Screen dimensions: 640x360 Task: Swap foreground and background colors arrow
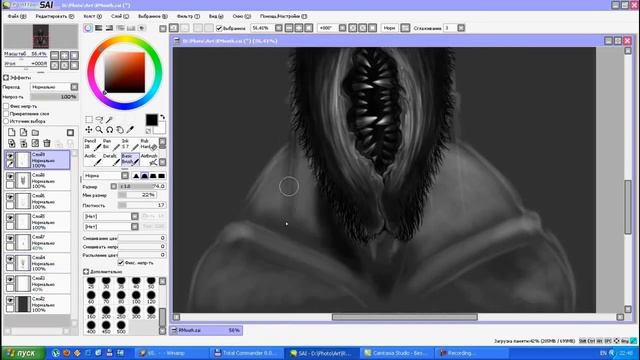162,117
